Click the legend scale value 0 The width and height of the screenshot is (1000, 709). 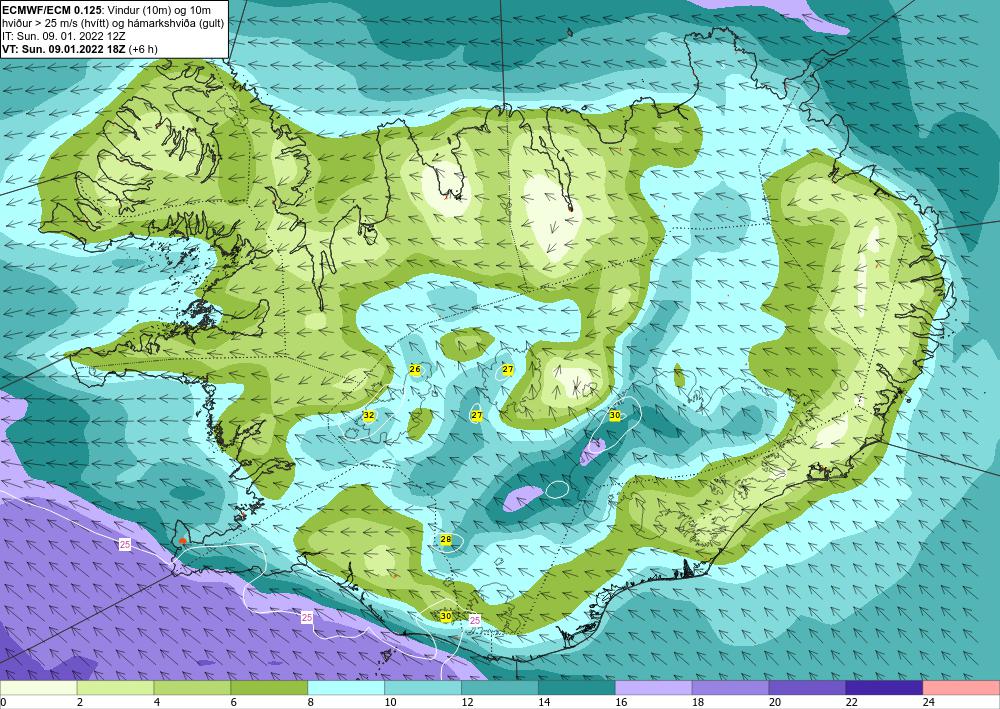click(3, 702)
